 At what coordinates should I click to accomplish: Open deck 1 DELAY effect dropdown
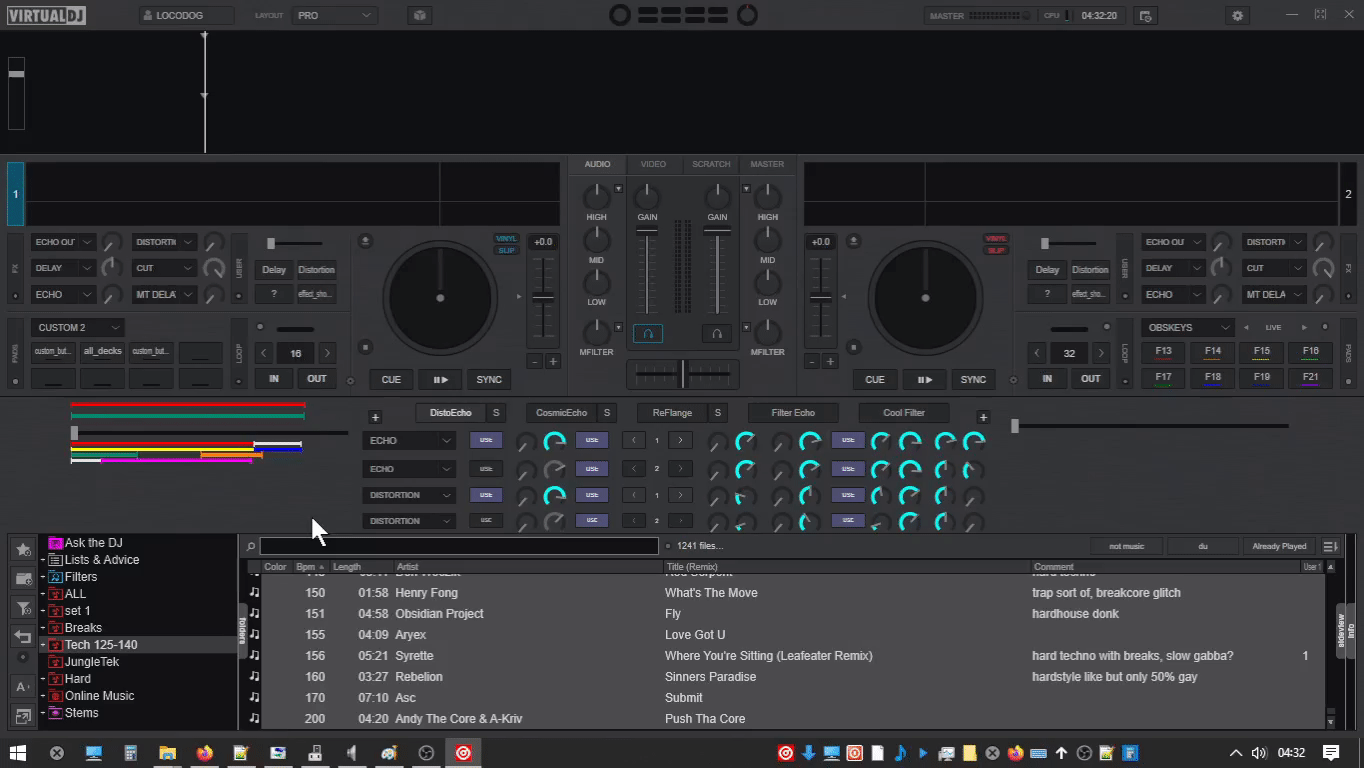click(x=63, y=268)
